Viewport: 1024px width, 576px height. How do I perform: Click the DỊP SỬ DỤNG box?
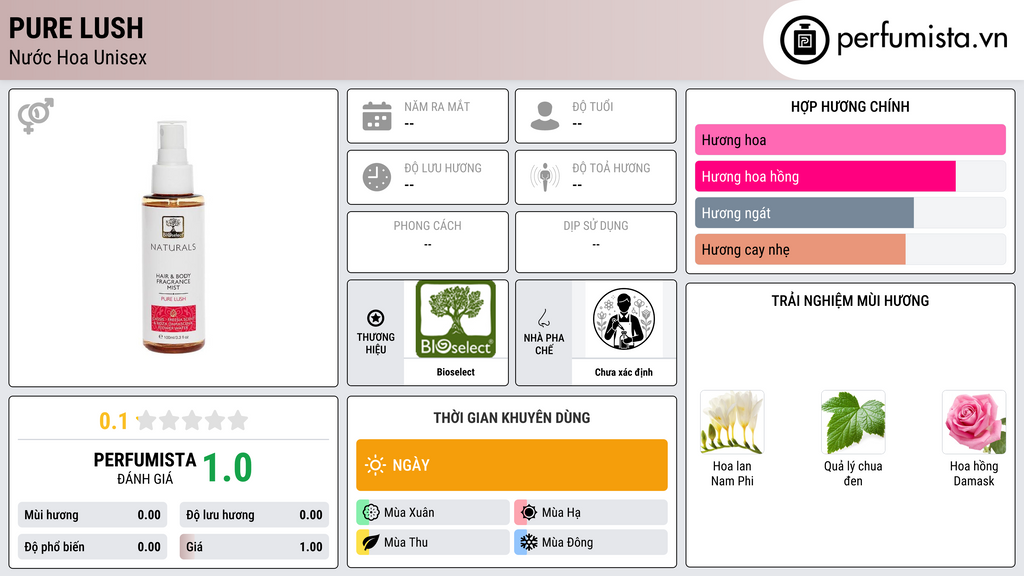coord(596,242)
